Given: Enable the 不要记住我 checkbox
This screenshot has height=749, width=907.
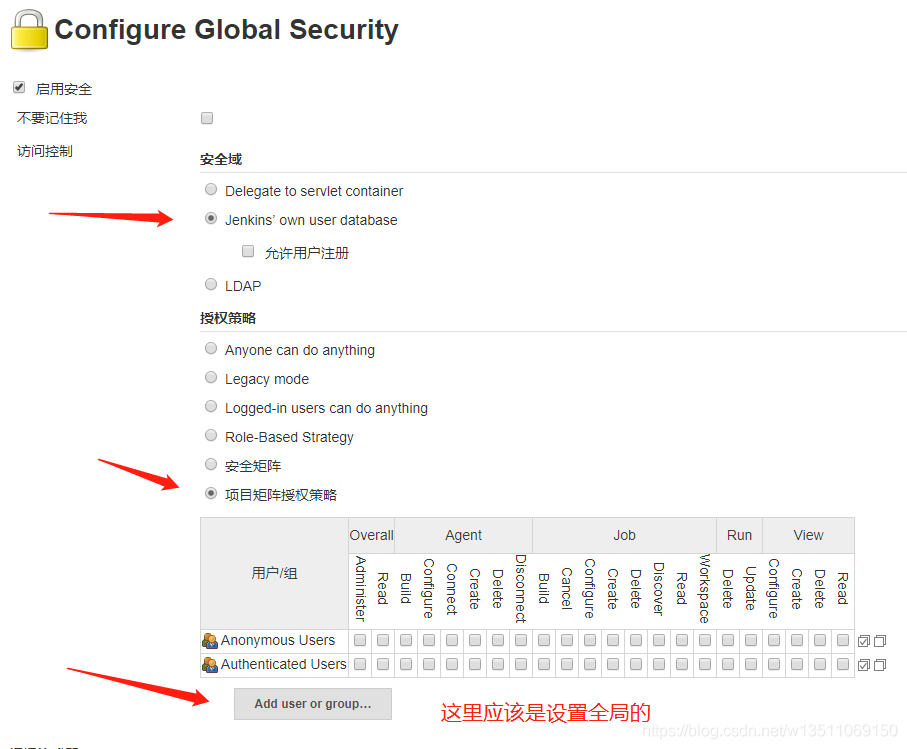Looking at the screenshot, I should [x=207, y=118].
